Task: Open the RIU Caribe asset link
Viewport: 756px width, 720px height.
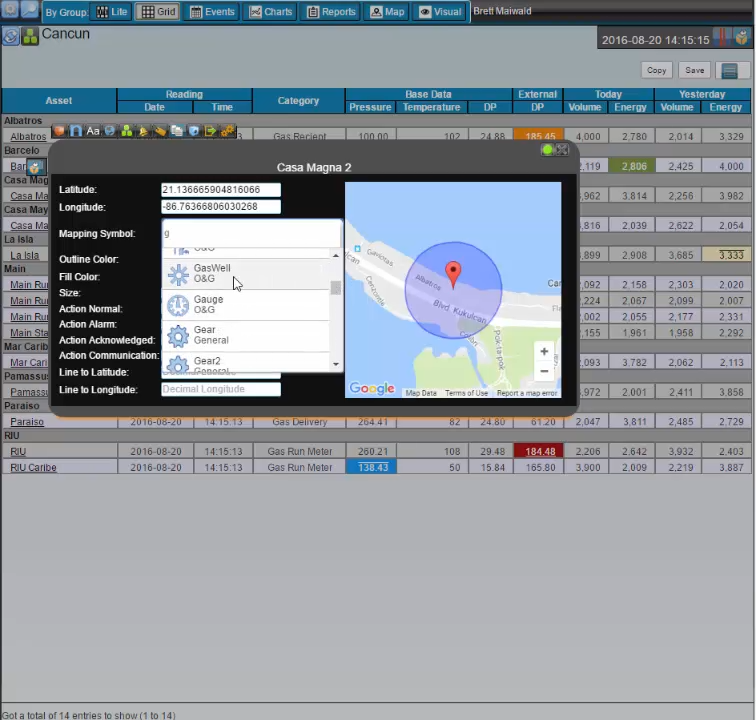Action: [x=33, y=468]
